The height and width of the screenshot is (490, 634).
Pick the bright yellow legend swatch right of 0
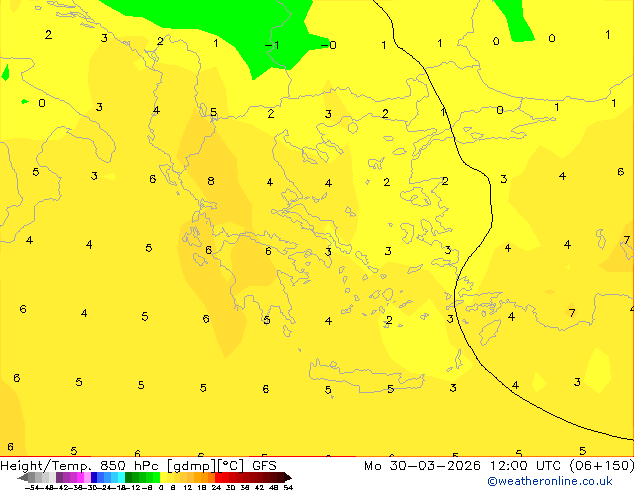[x=163, y=477]
